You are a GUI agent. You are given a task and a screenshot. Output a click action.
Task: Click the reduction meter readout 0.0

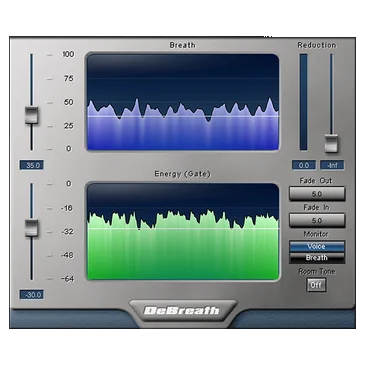304,165
